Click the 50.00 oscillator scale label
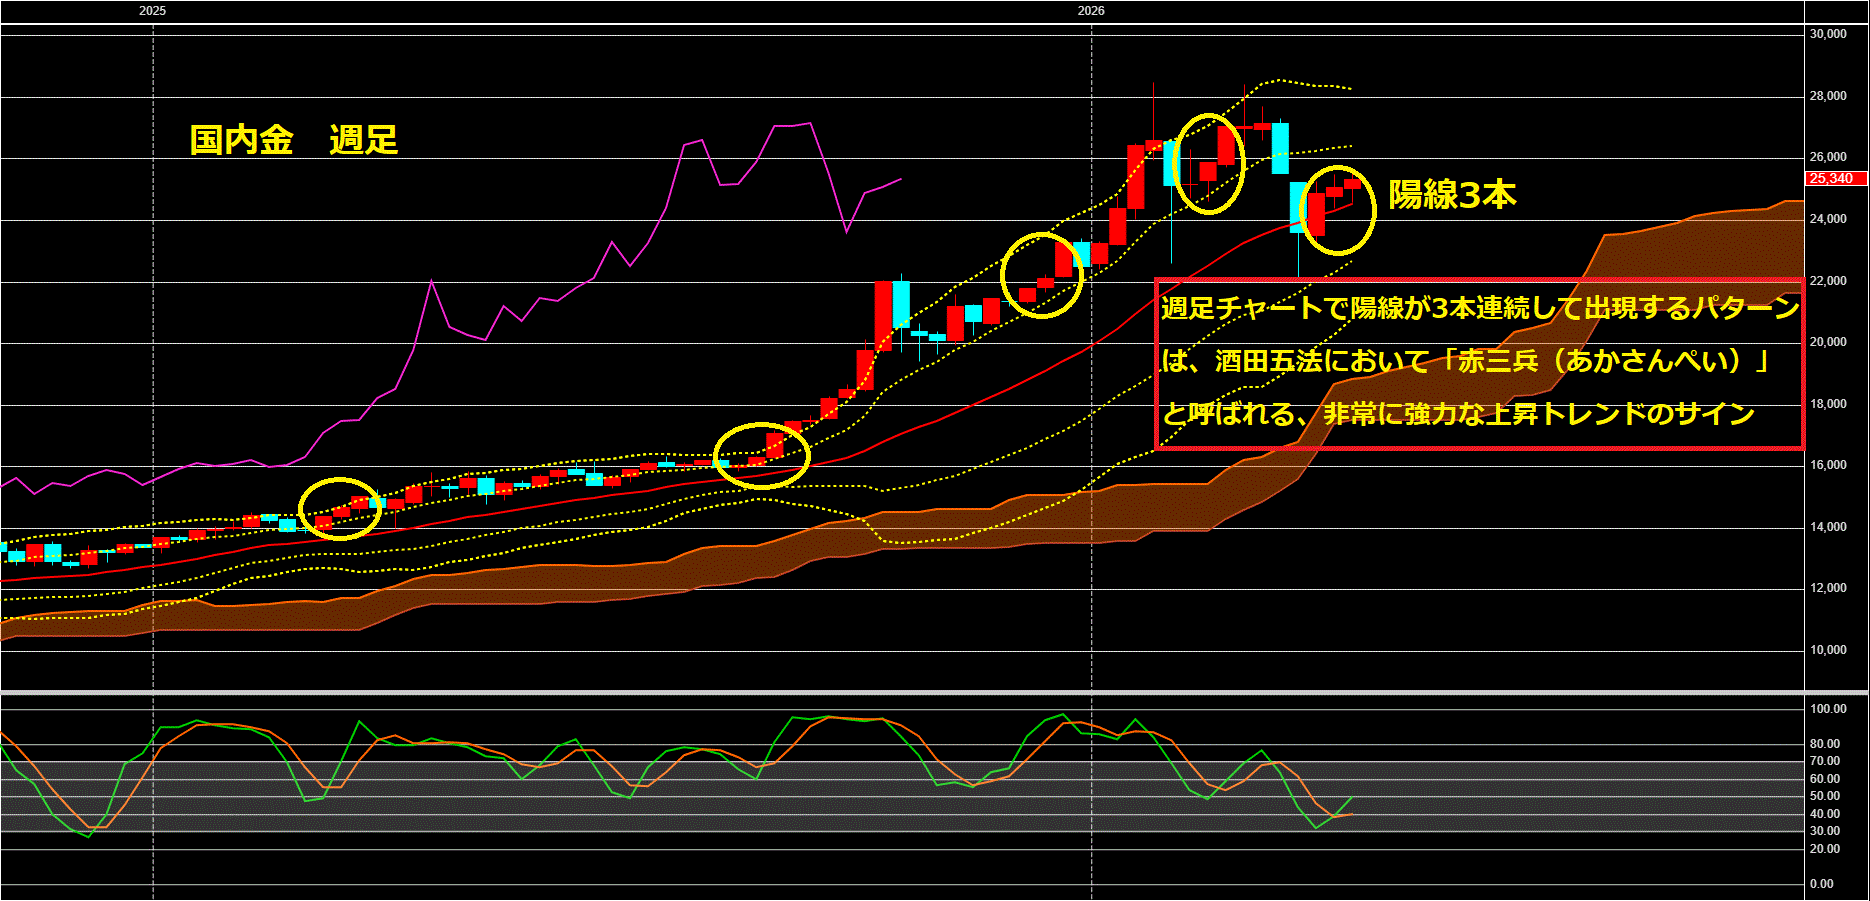Screen dimensions: 1870x901 coord(1825,797)
